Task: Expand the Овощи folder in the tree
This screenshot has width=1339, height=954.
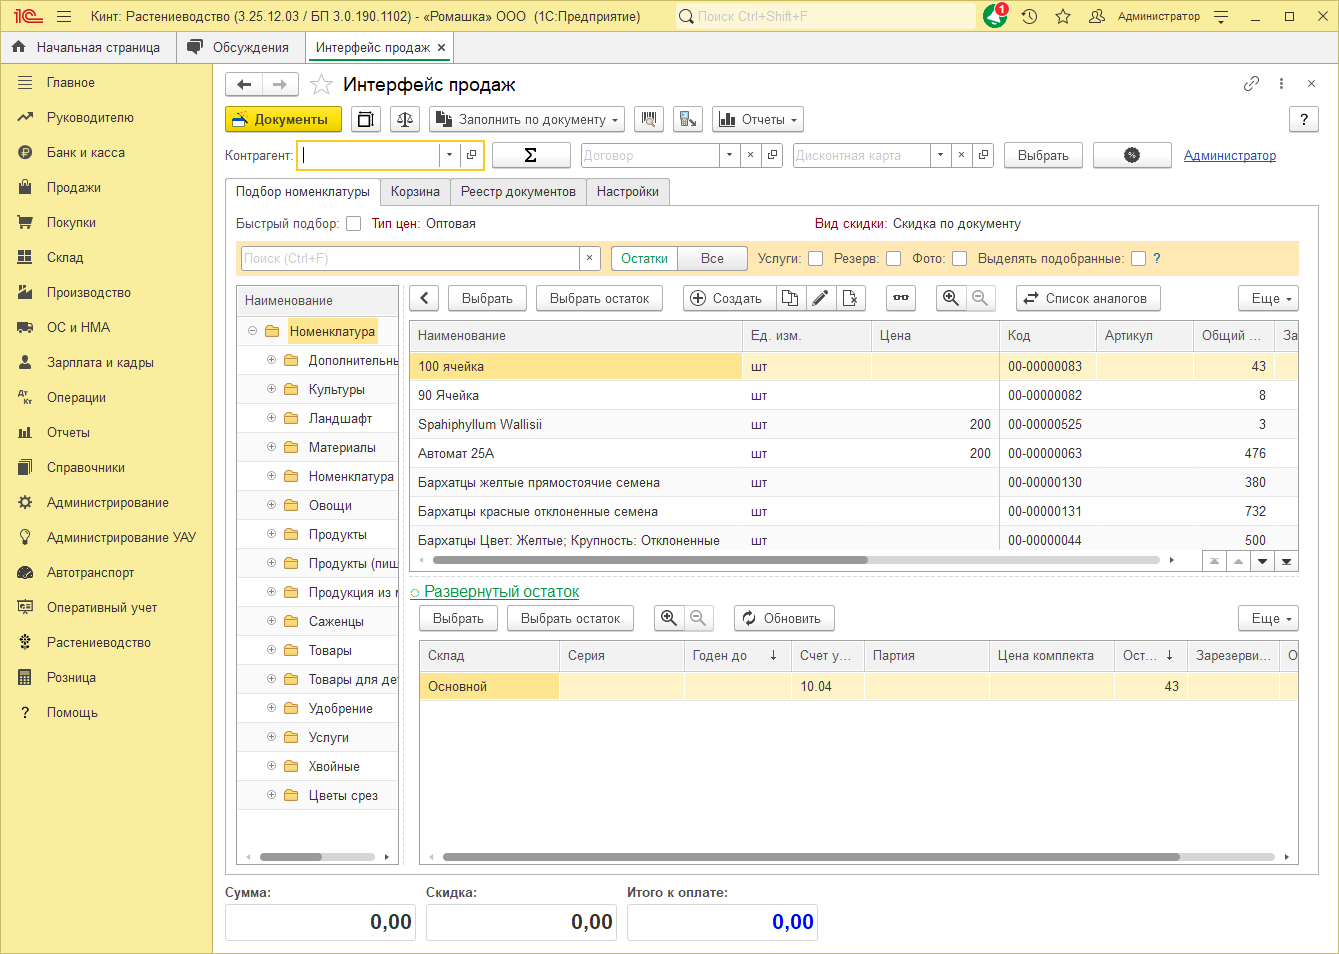Action: pos(271,505)
